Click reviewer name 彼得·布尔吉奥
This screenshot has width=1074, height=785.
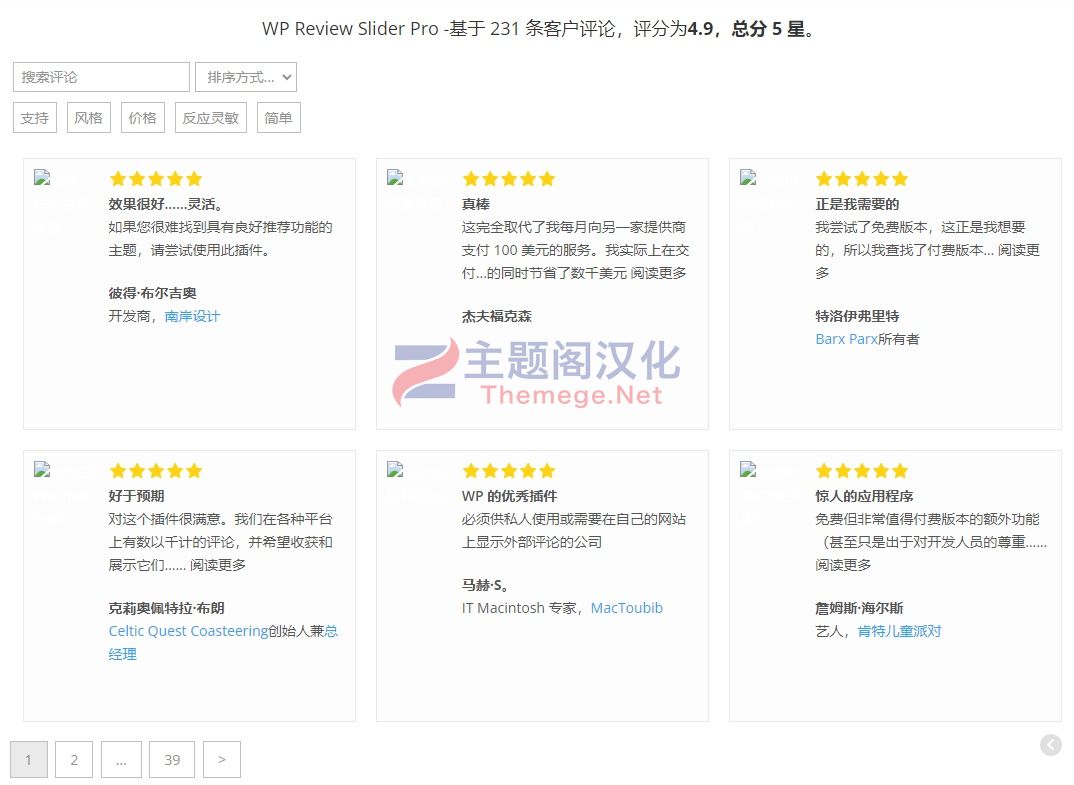pyautogui.click(x=152, y=292)
